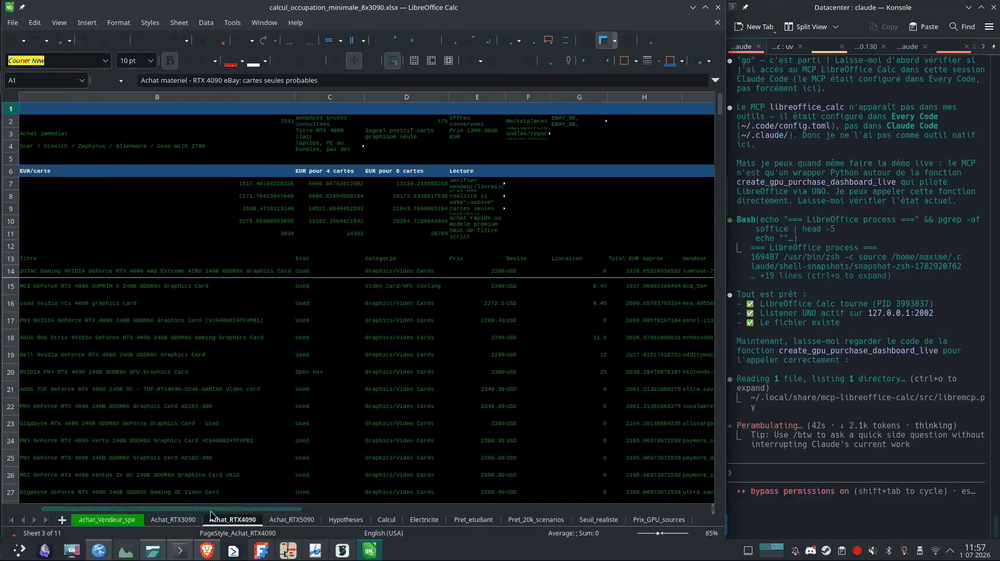Switch to the Electricite sheet tab

point(424,520)
